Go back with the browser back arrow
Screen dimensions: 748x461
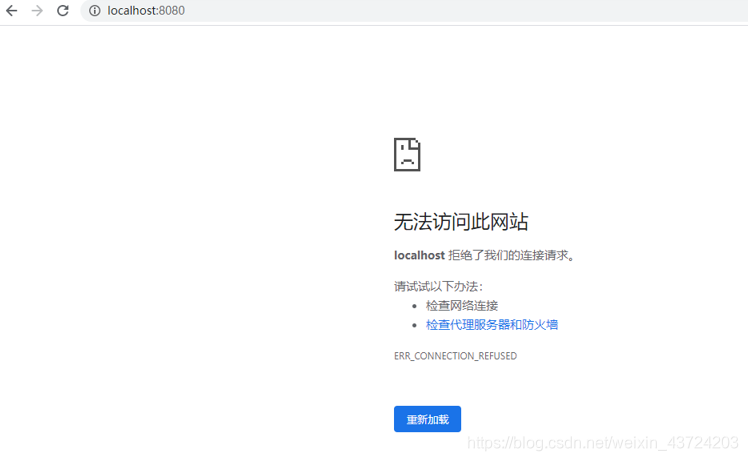(x=11, y=10)
